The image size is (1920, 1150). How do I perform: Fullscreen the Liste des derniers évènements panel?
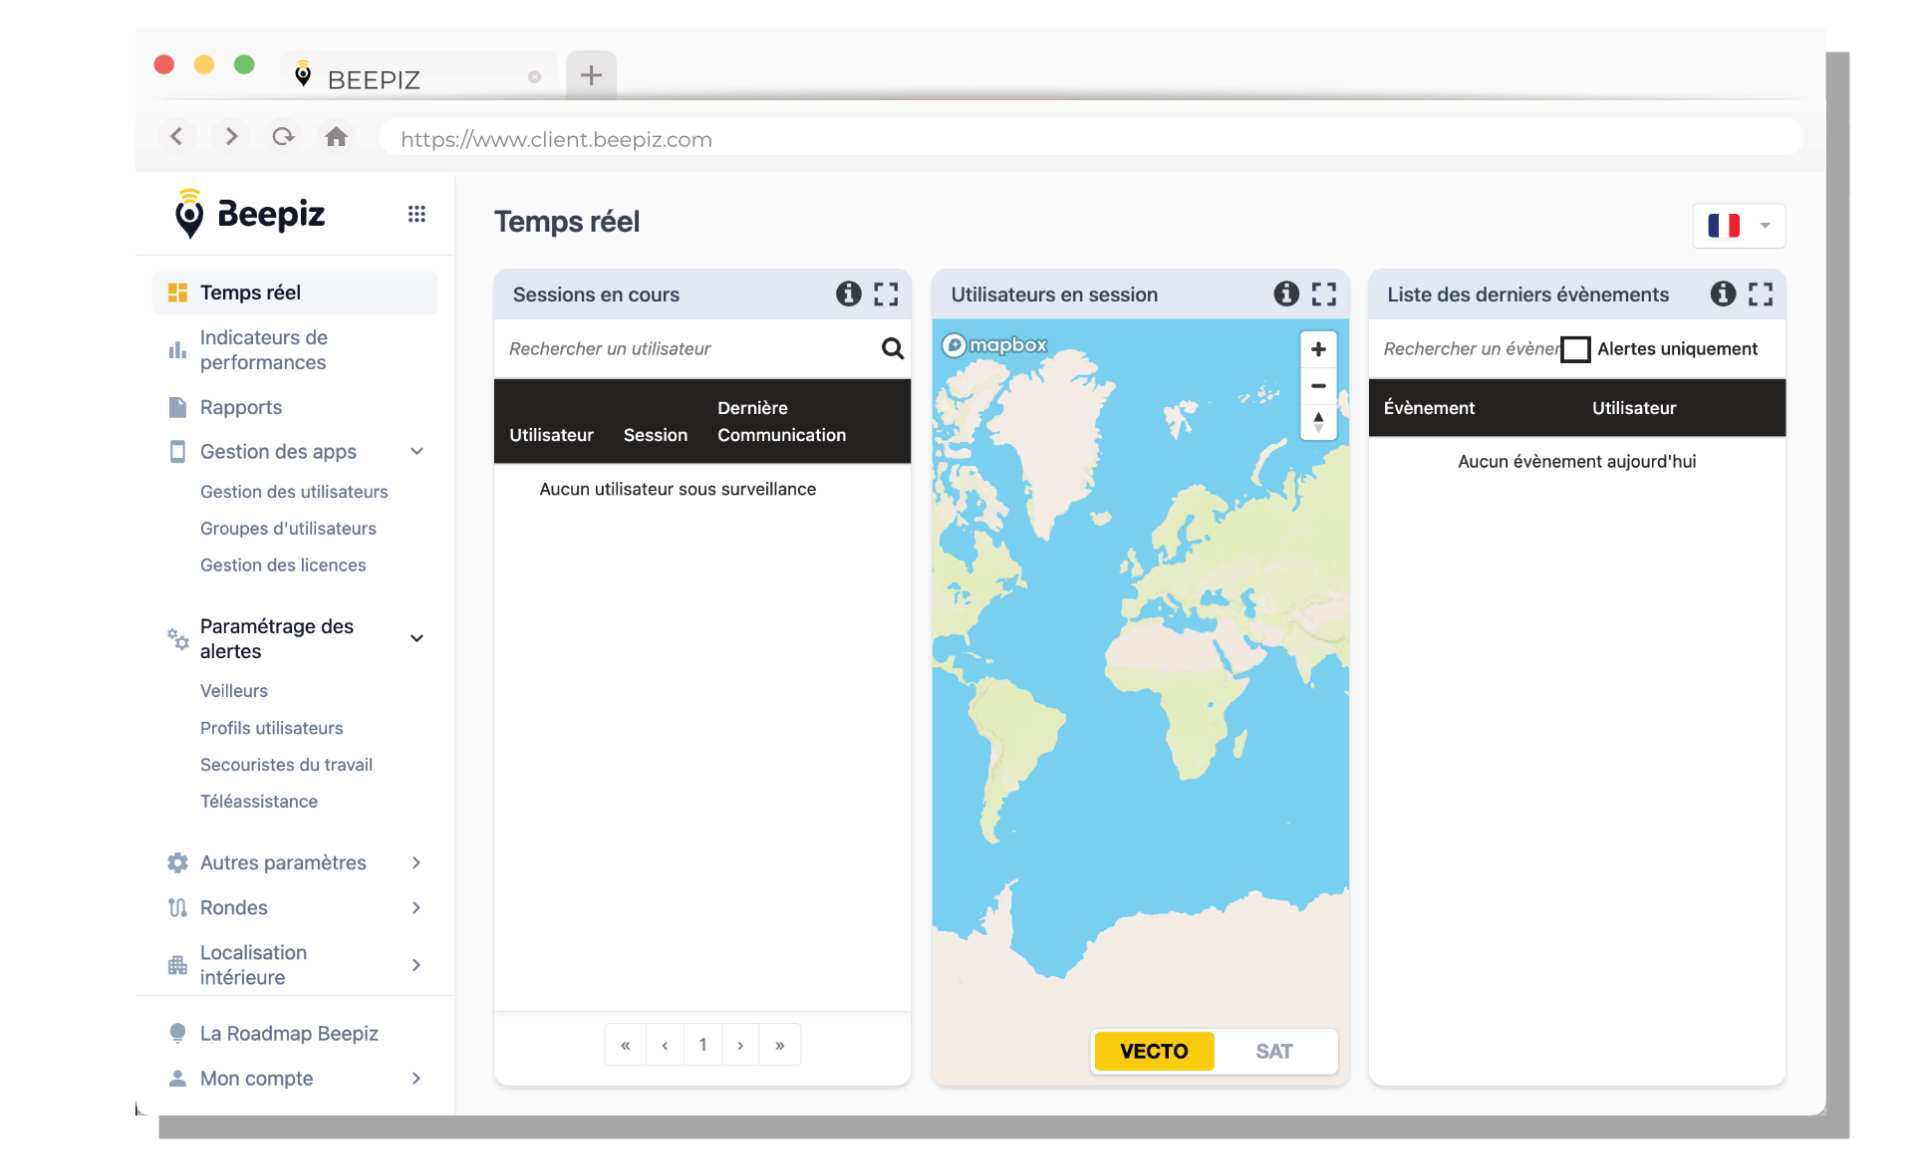point(1760,294)
